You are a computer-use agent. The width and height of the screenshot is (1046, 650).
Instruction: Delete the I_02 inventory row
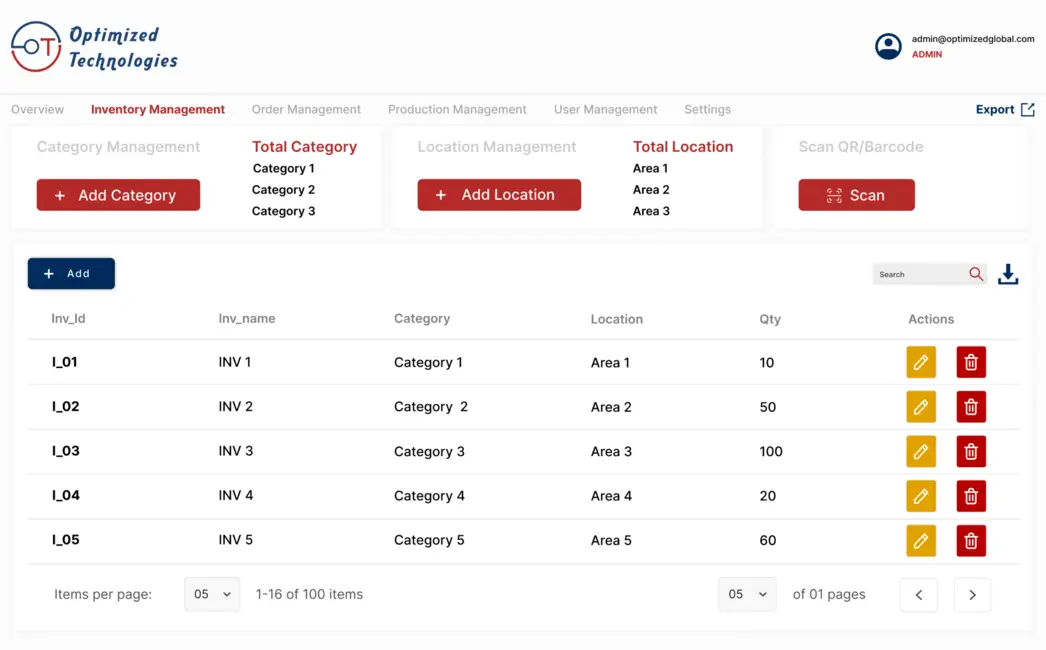971,407
